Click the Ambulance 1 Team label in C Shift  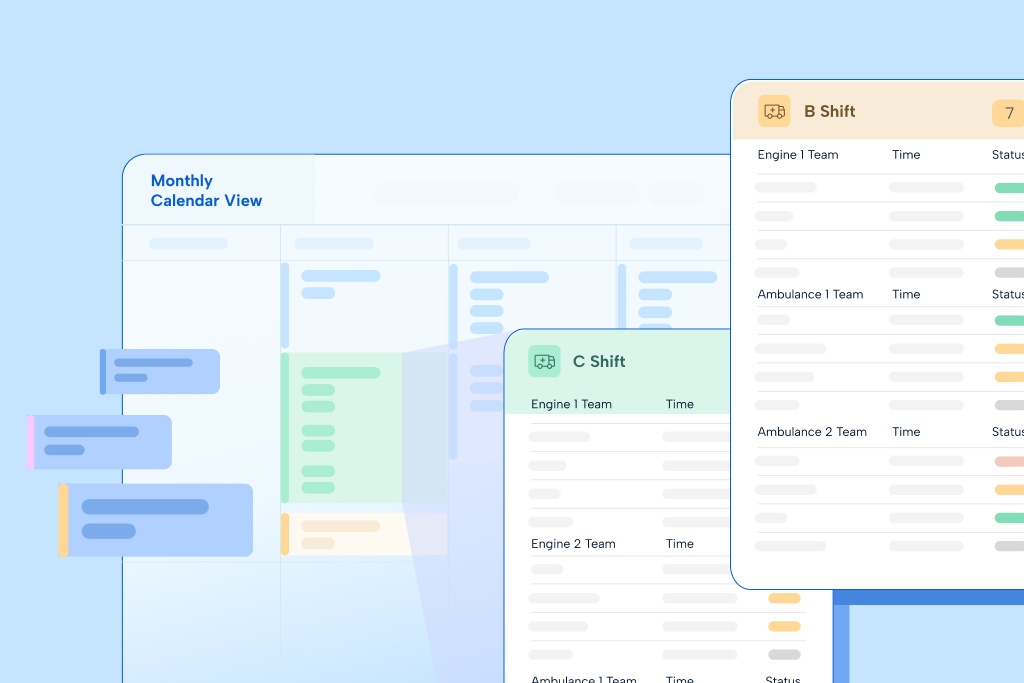pyautogui.click(x=582, y=678)
